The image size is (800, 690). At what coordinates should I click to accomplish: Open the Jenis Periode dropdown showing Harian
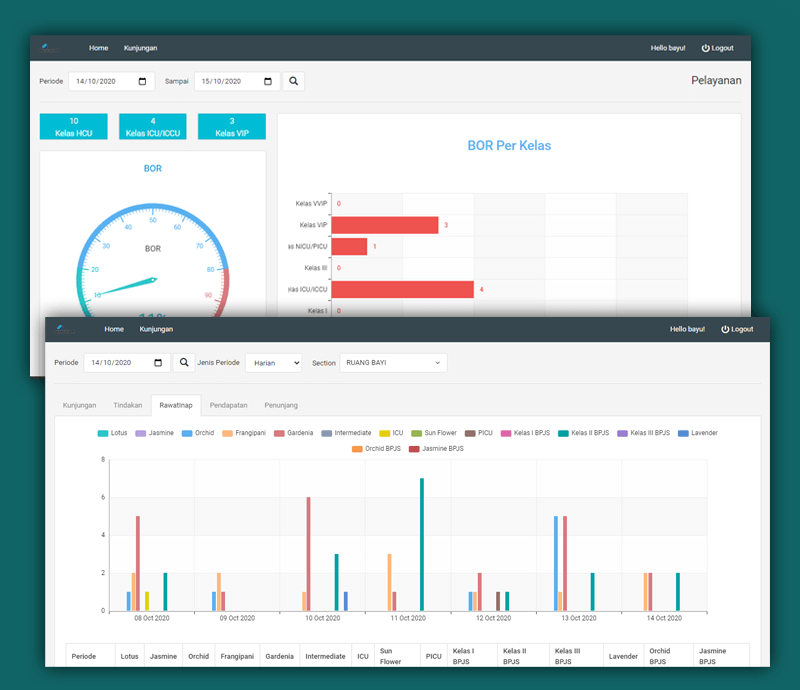click(273, 362)
